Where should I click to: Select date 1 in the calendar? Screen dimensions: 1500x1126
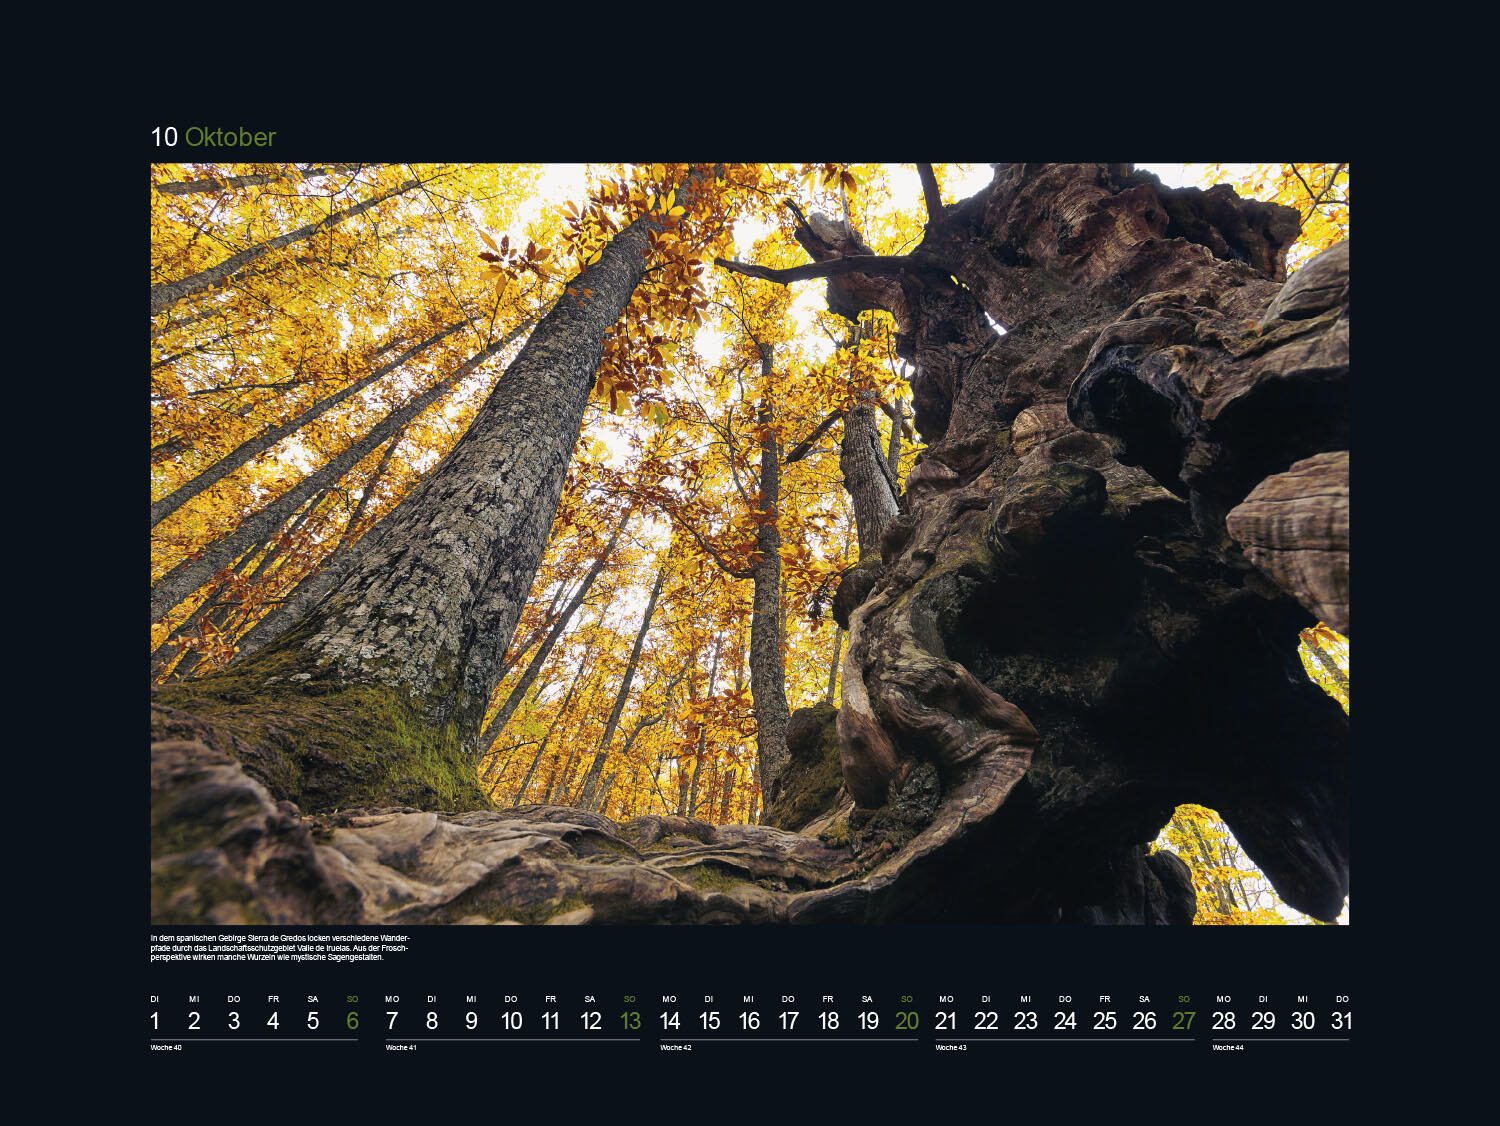click(x=155, y=1021)
